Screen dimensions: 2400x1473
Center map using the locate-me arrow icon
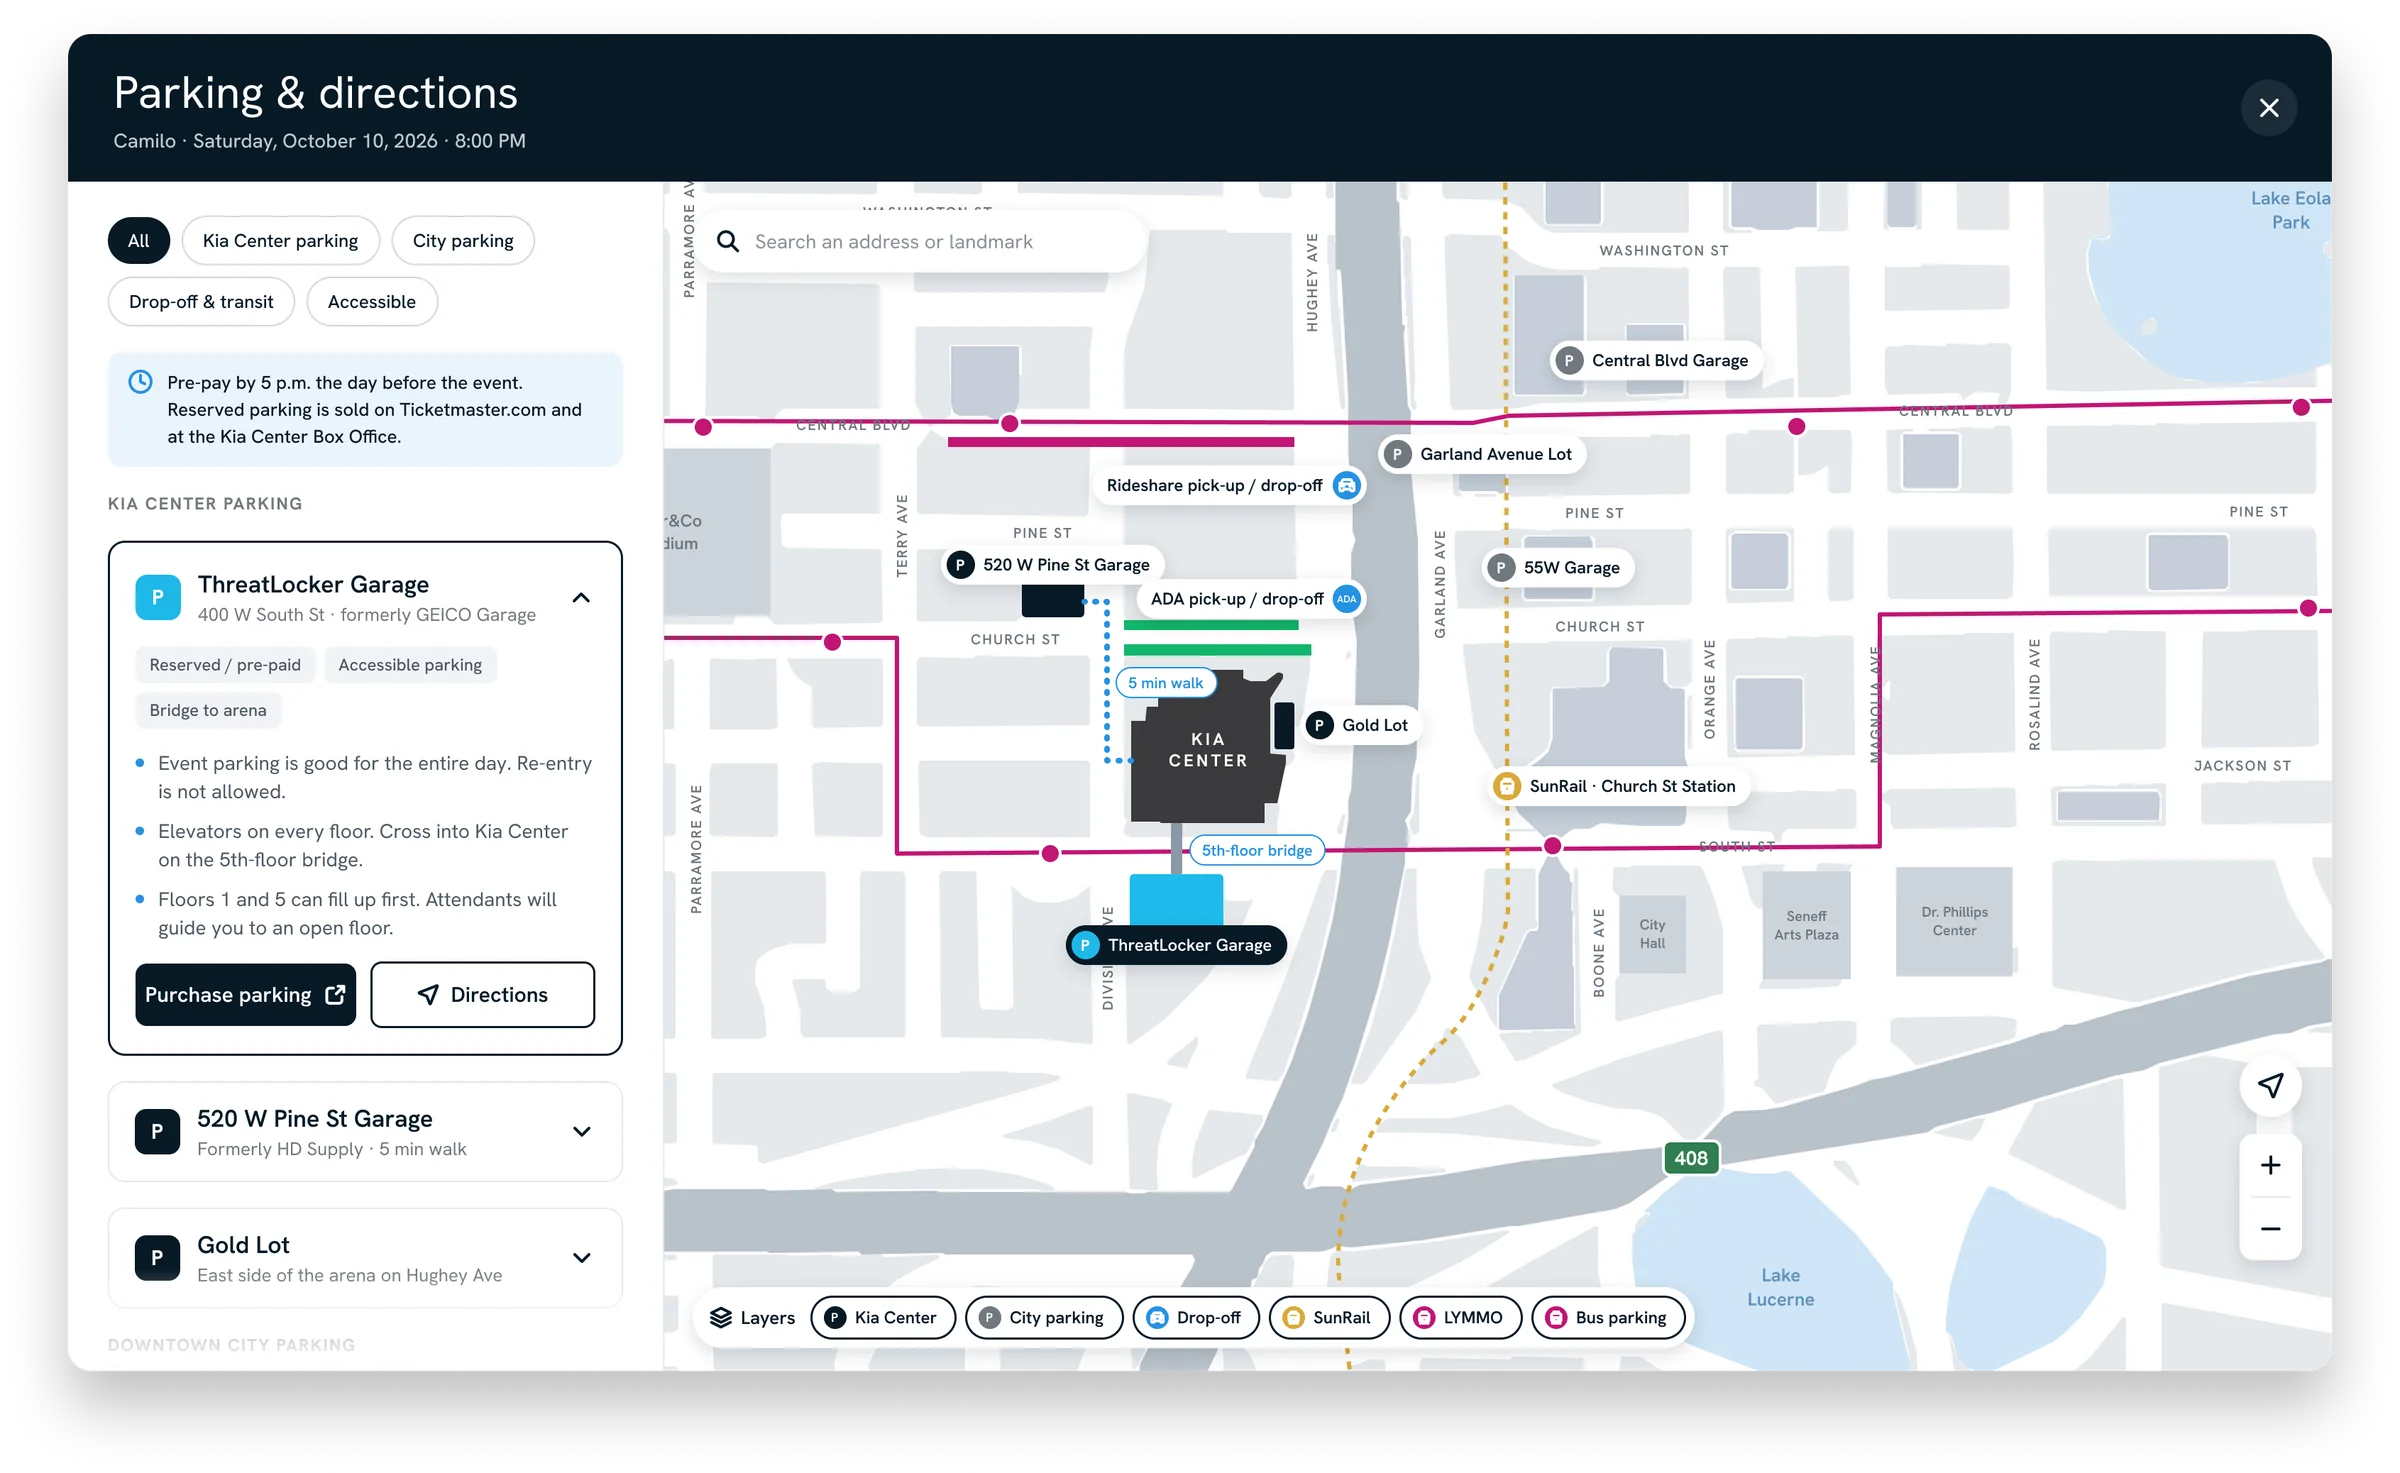(x=2270, y=1085)
